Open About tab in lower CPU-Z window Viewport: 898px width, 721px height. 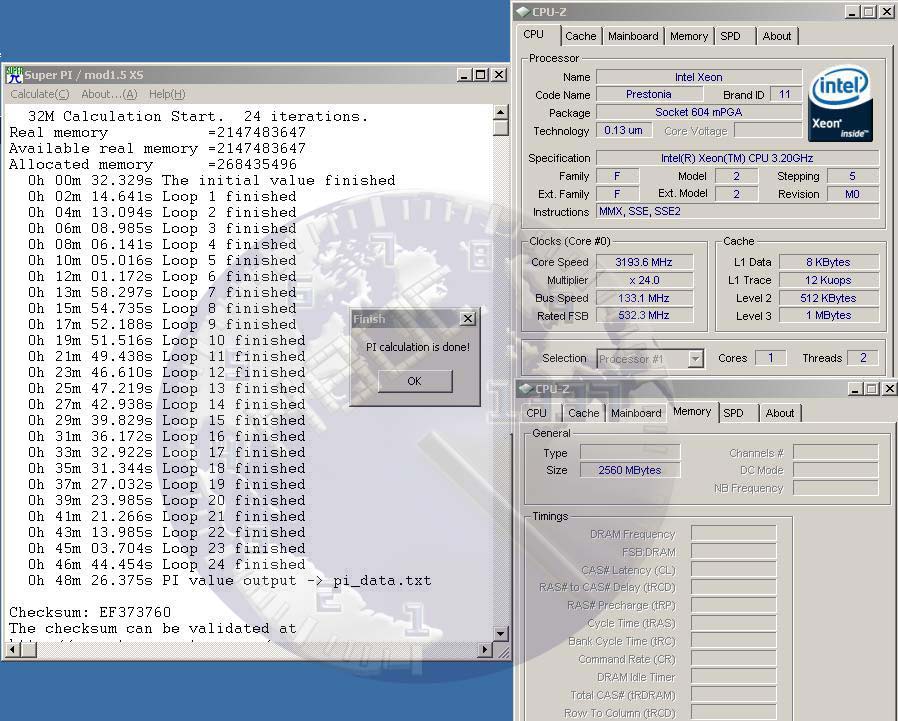779,413
